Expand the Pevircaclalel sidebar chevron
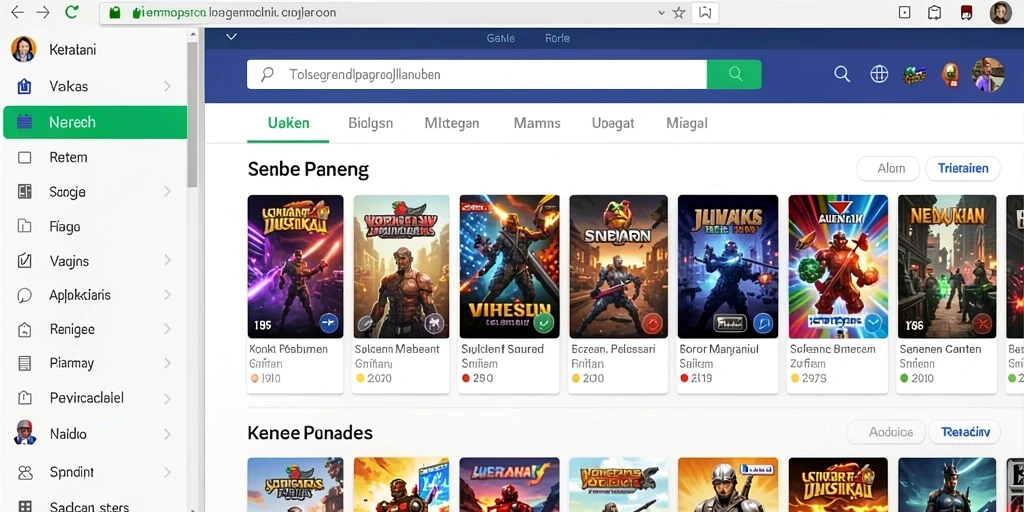The image size is (1024, 512). pos(167,398)
